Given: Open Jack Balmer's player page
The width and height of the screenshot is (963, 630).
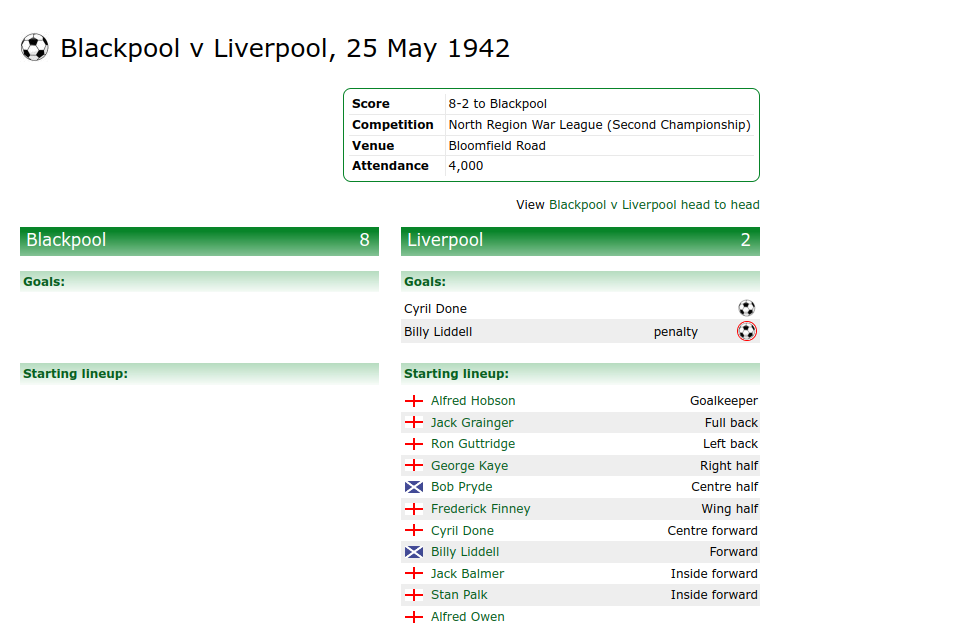Looking at the screenshot, I should tap(467, 574).
